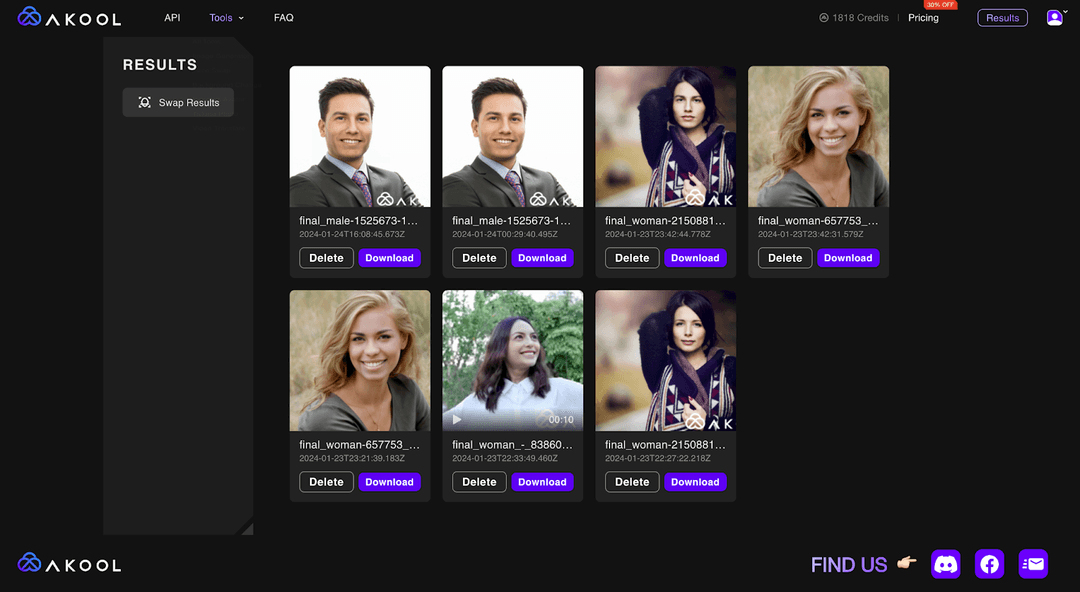Delete the 22:27:22 final_woman result
1080x592 pixels.
pyautogui.click(x=632, y=482)
